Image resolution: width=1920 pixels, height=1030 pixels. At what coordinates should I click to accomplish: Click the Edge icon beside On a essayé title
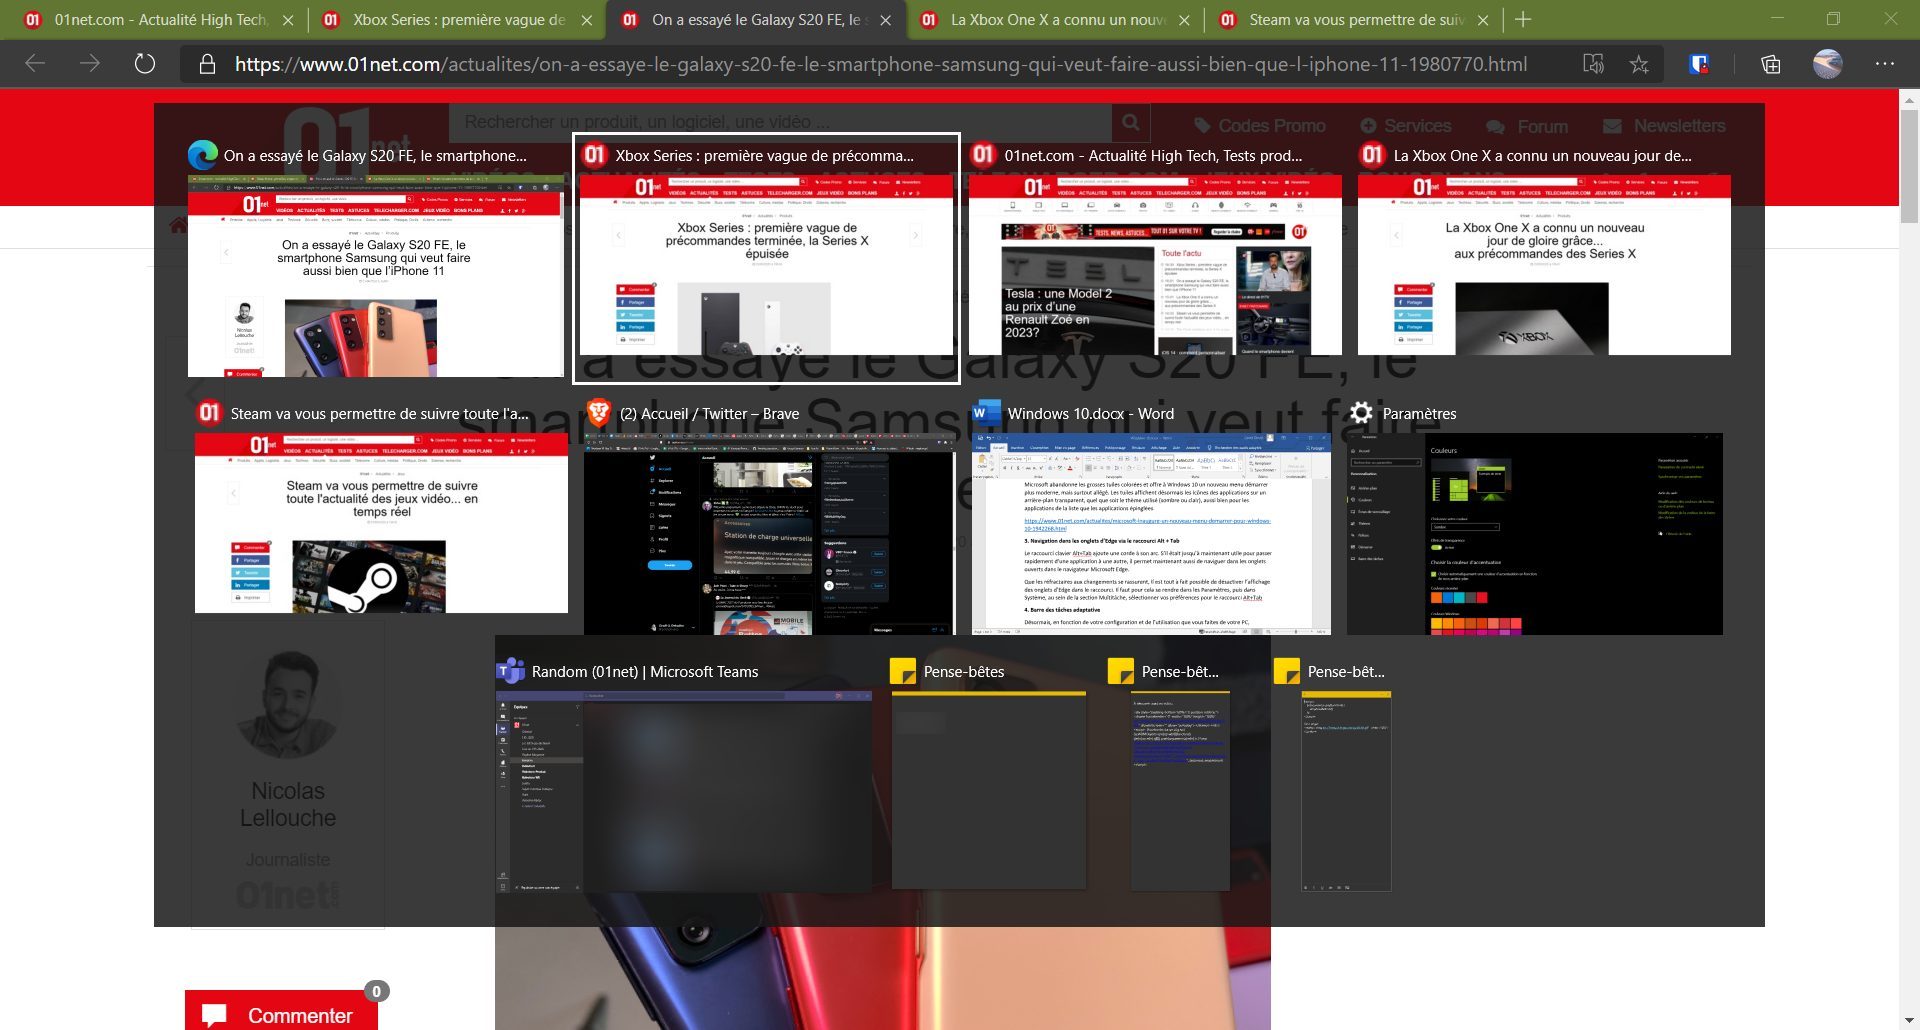tap(203, 155)
